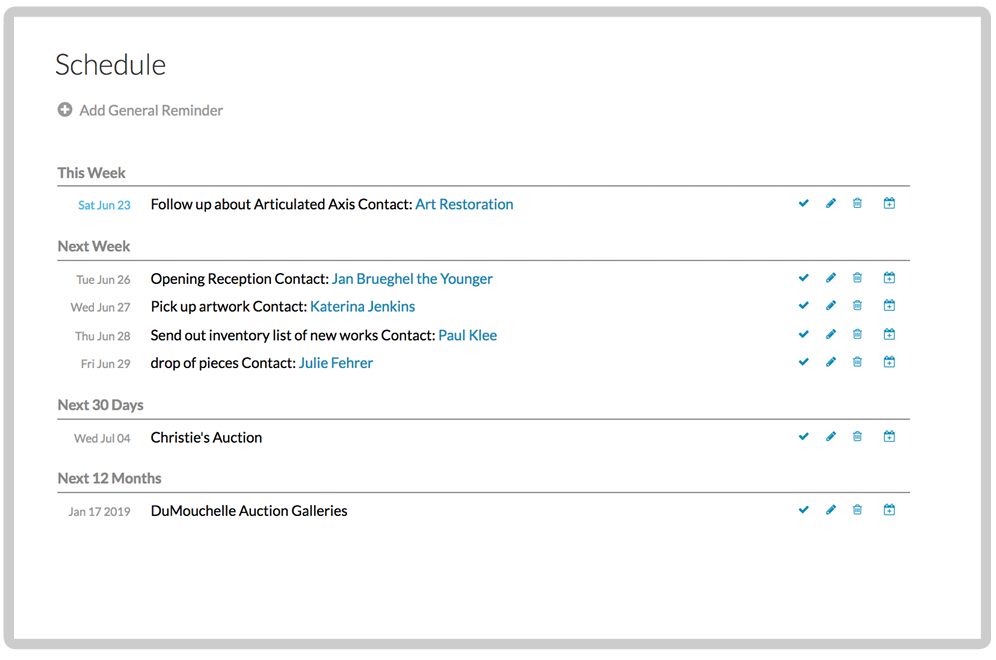Open the Art Restoration contact
This screenshot has height=660, width=996.
tap(463, 204)
